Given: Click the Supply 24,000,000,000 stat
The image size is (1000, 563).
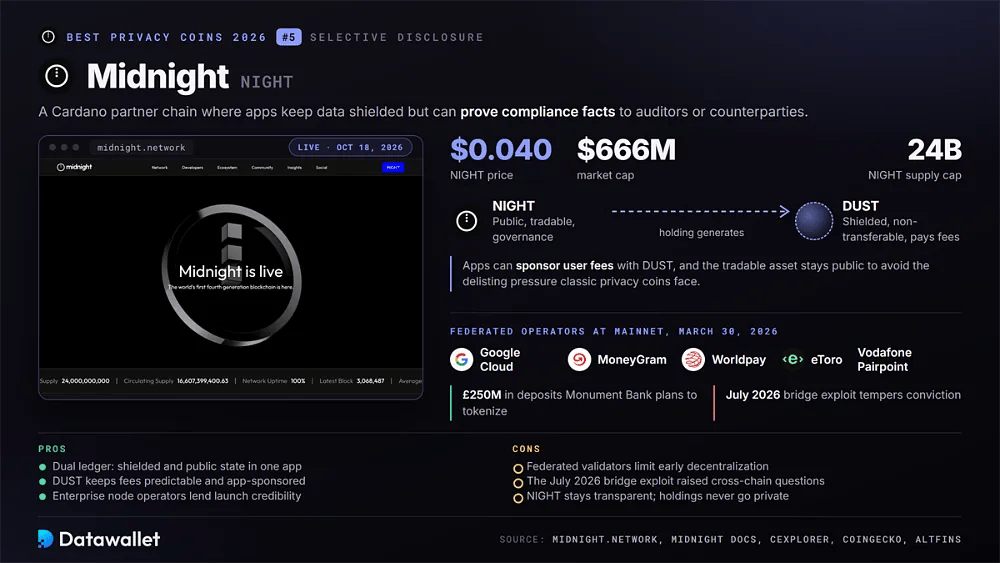Looking at the screenshot, I should point(75,381).
